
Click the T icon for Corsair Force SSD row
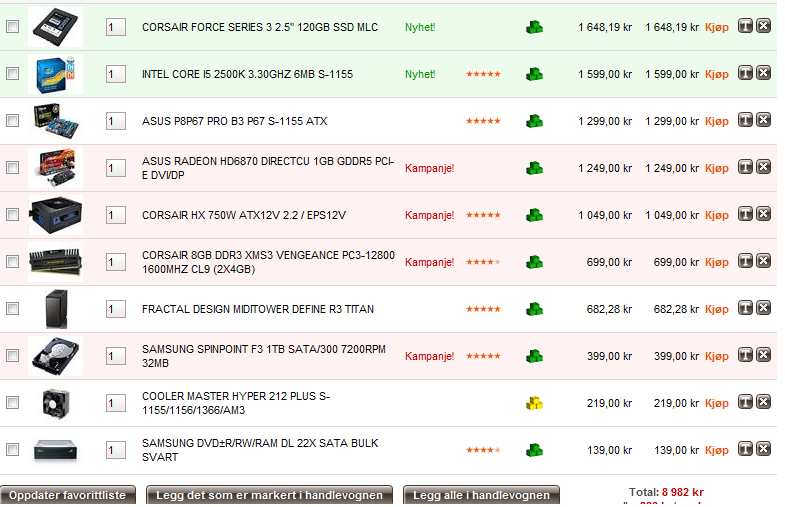pos(745,26)
